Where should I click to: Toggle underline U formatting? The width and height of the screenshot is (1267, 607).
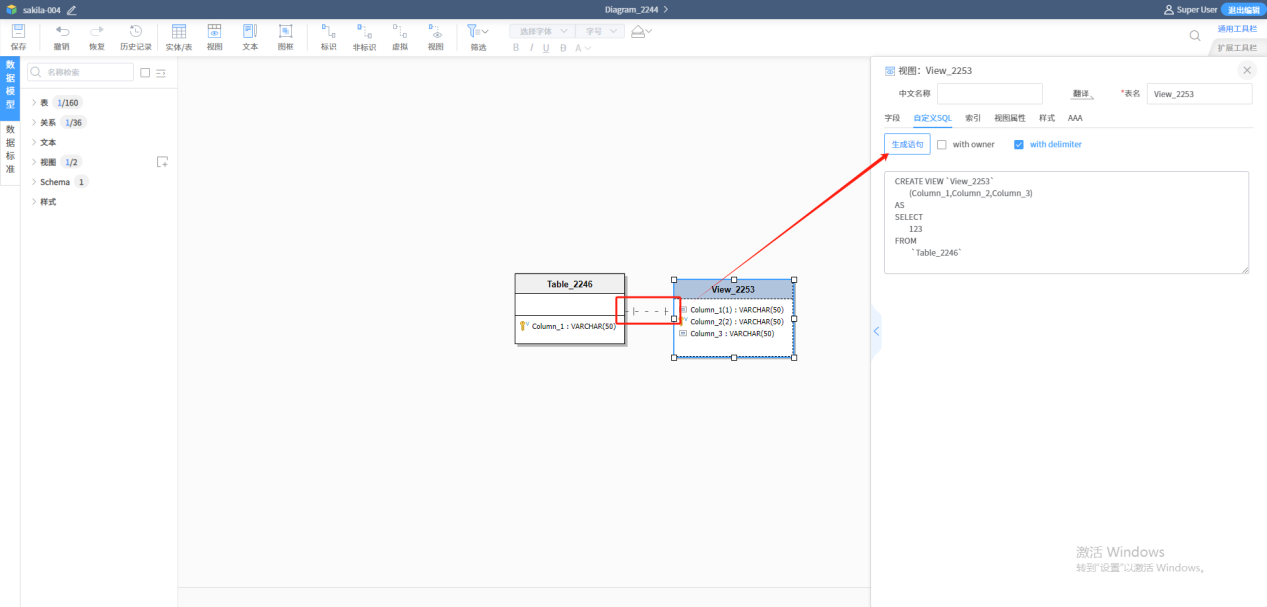(x=547, y=47)
